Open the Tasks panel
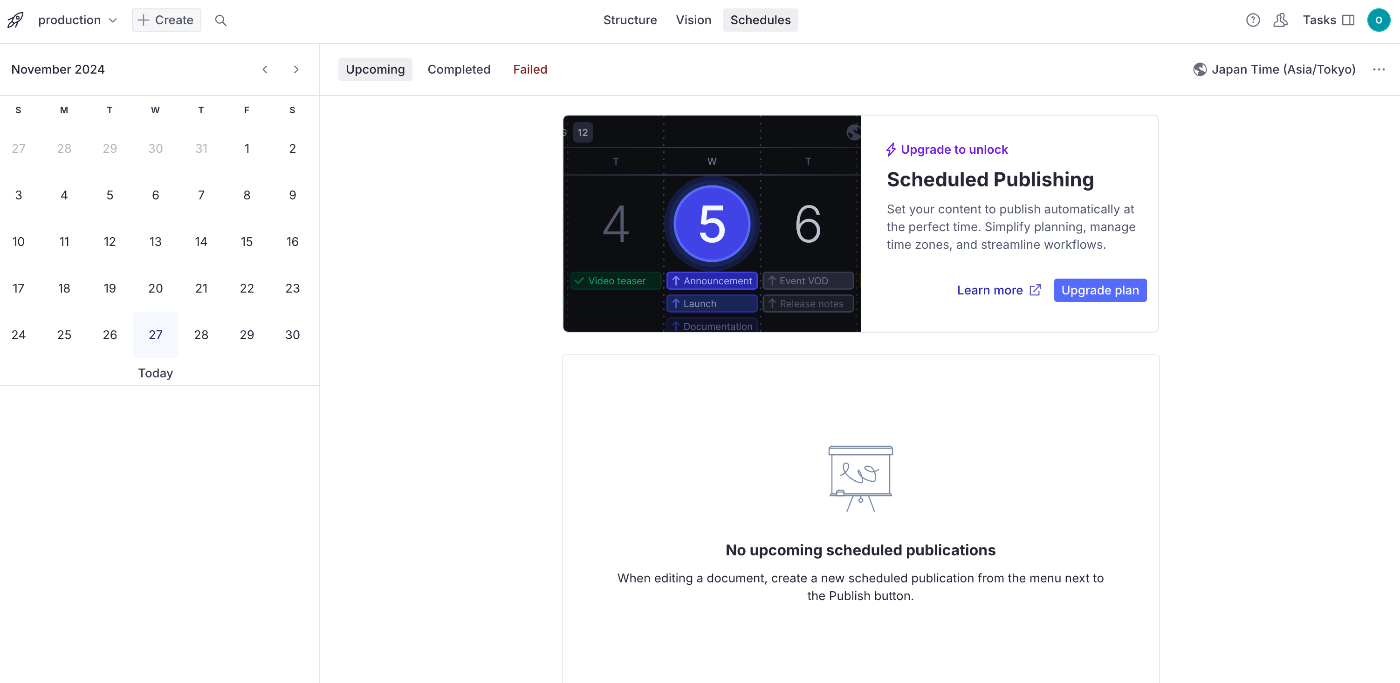Image resolution: width=1400 pixels, height=683 pixels. 1328,20
